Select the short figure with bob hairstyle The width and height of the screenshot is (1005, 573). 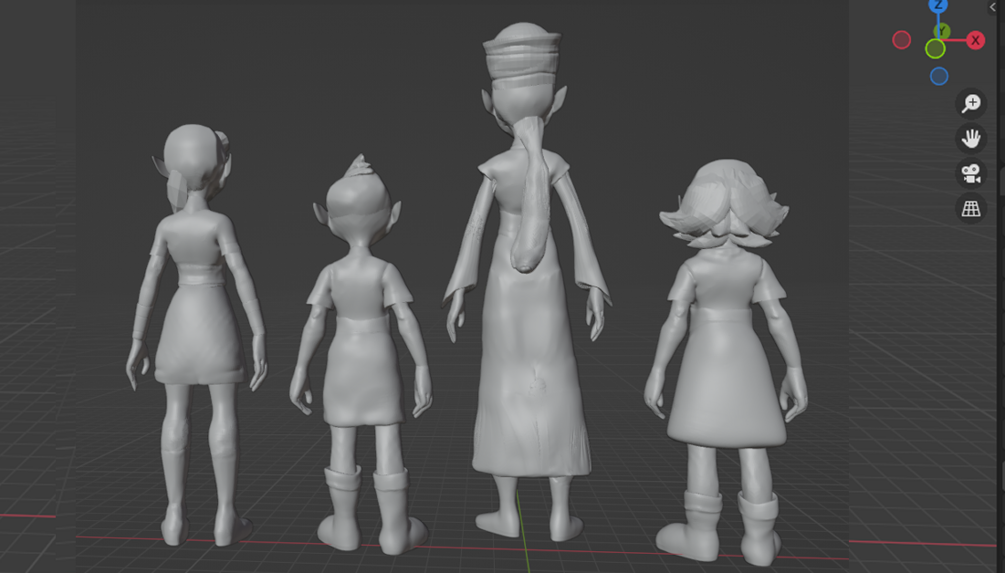(x=725, y=363)
